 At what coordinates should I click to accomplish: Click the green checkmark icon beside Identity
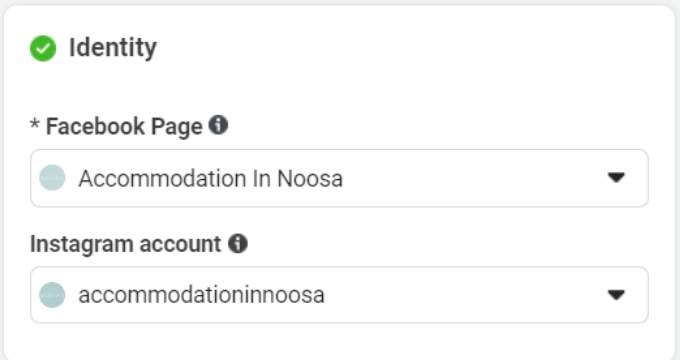click(43, 48)
